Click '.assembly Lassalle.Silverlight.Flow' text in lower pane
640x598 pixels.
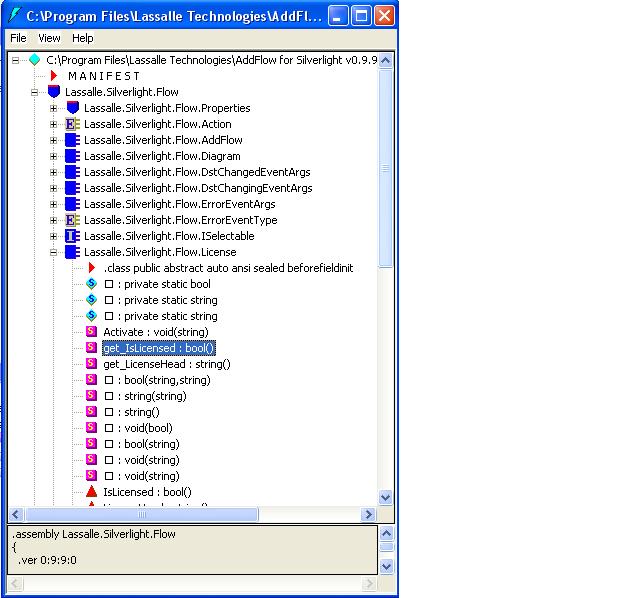coord(94,534)
